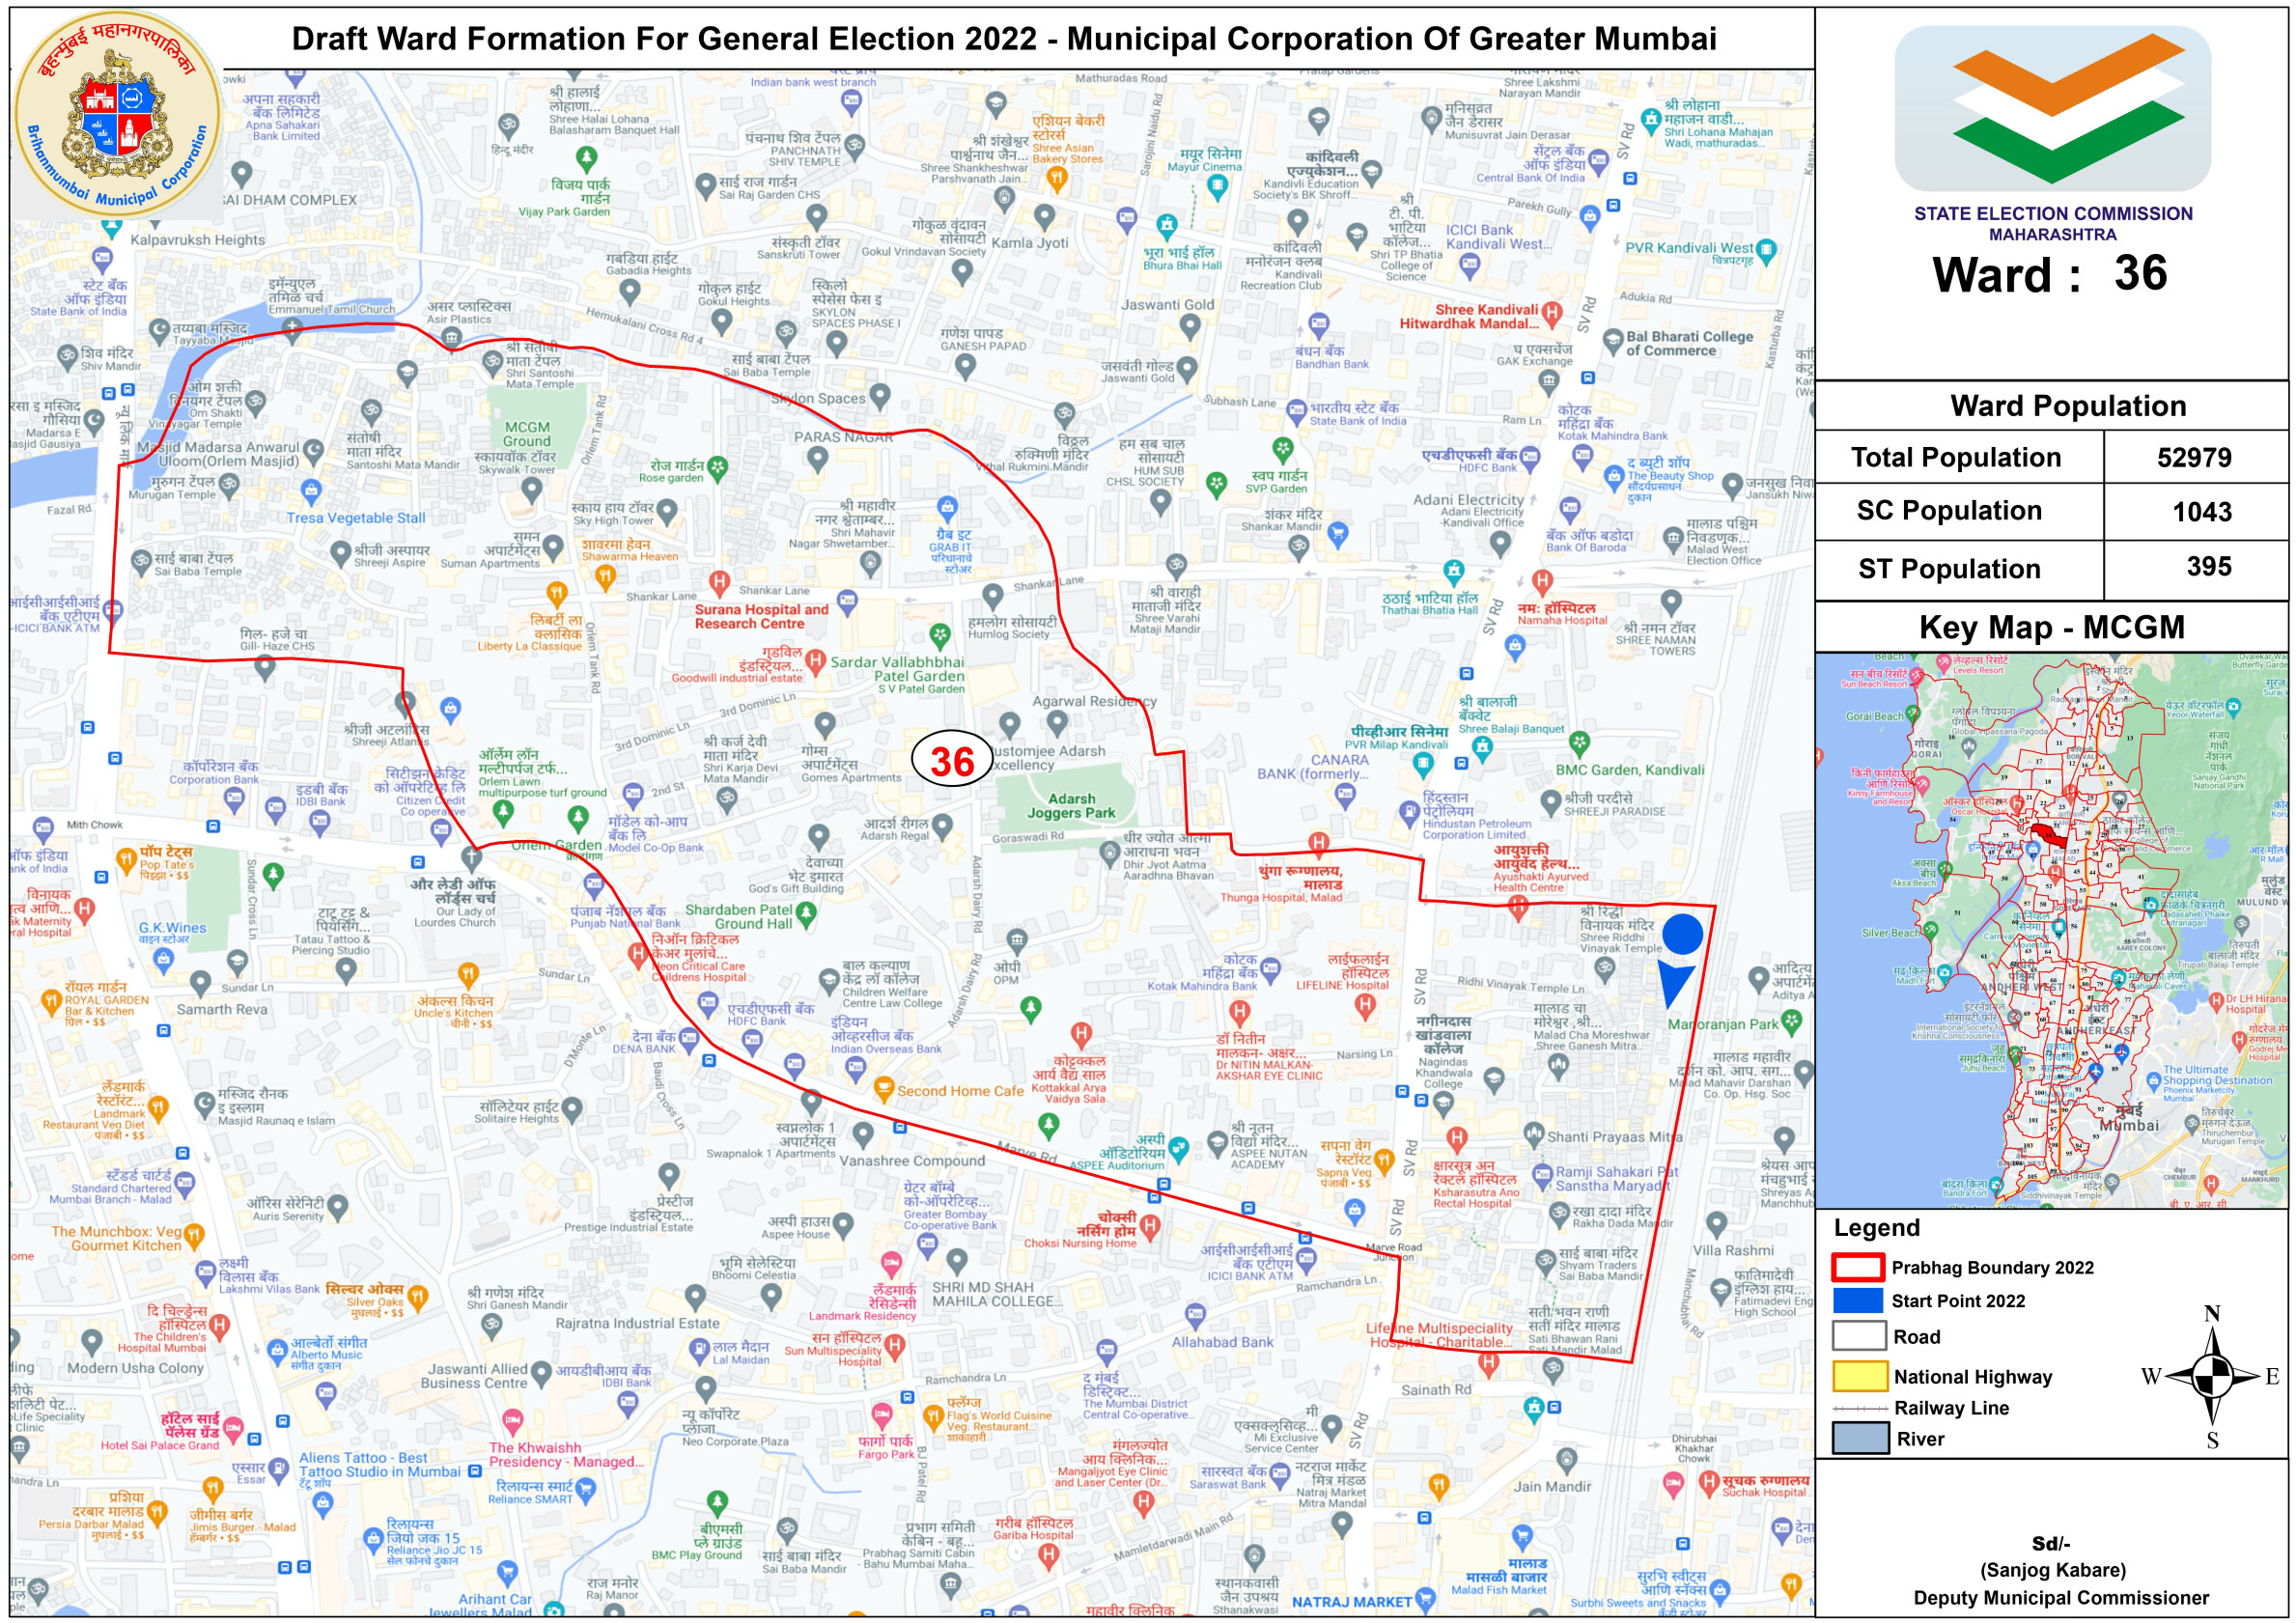Click the State Election Commission tricolor logo
The height and width of the screenshot is (1623, 2296).
[x=2051, y=108]
